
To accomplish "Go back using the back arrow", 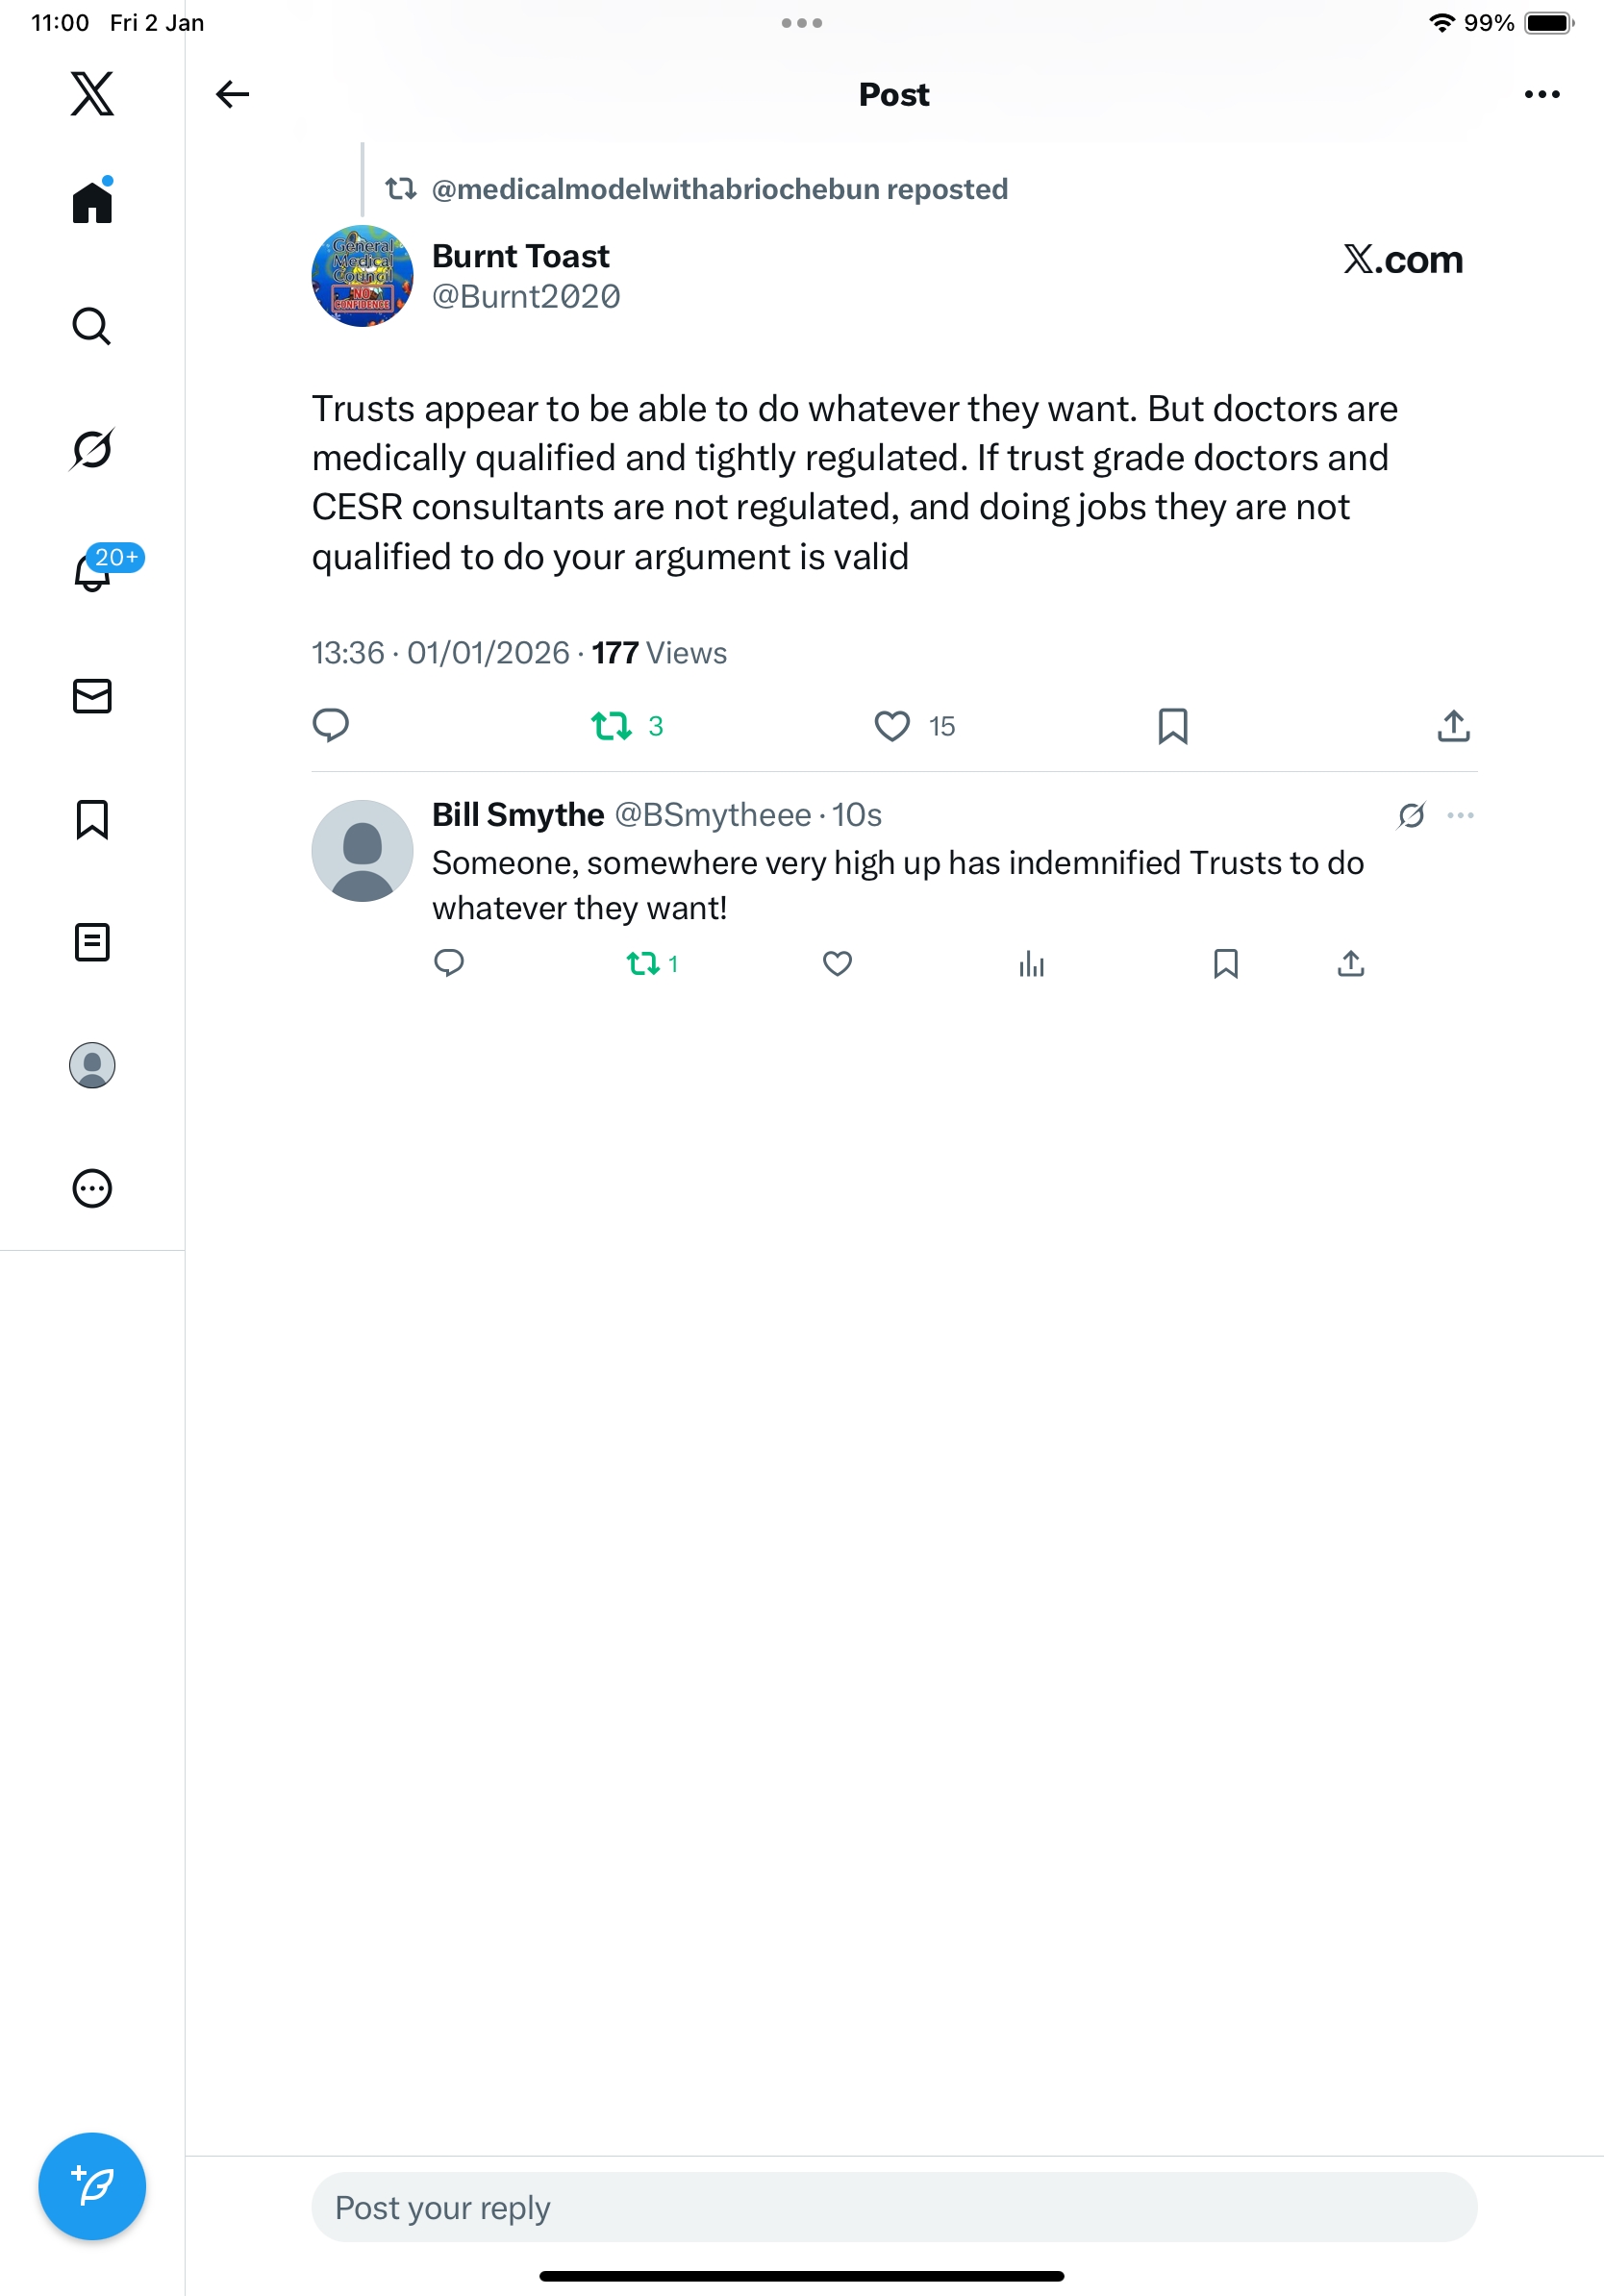I will click(232, 94).
